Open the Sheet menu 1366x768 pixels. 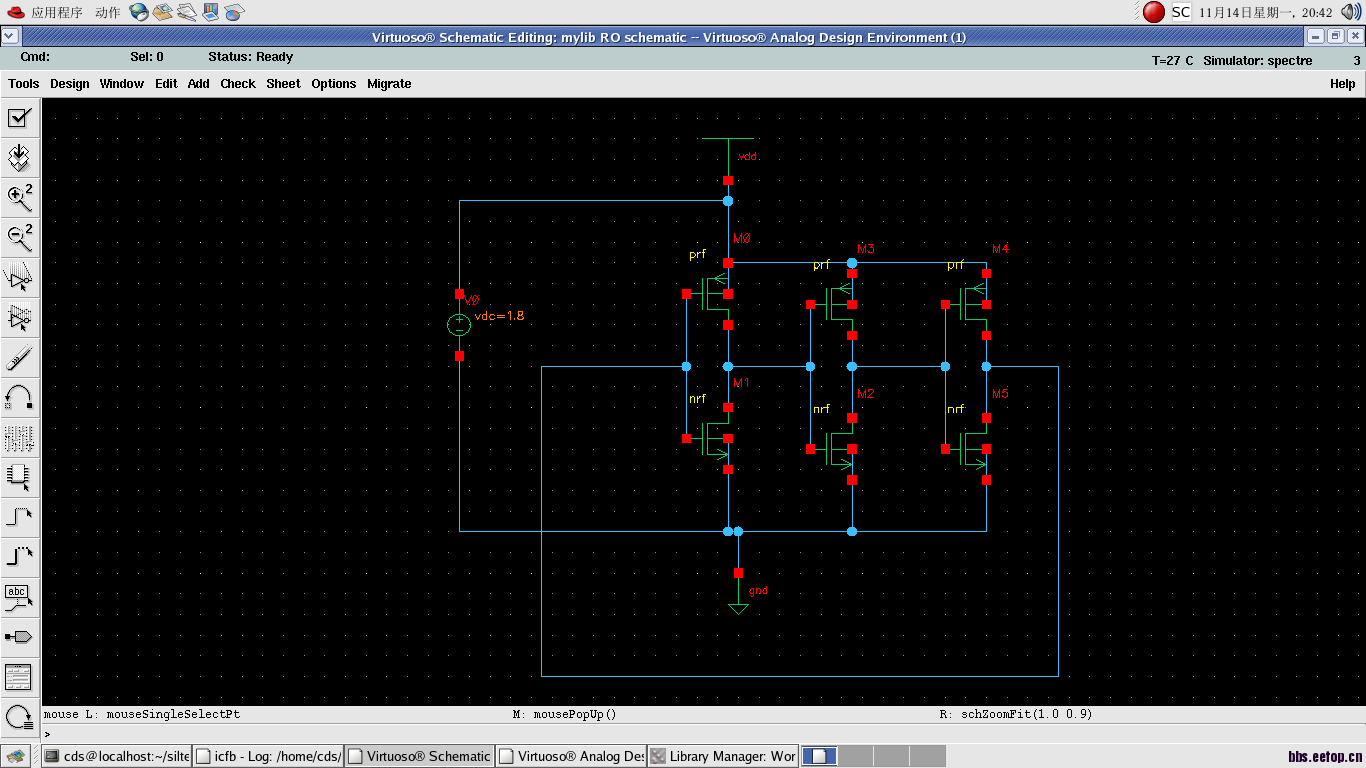click(x=283, y=84)
